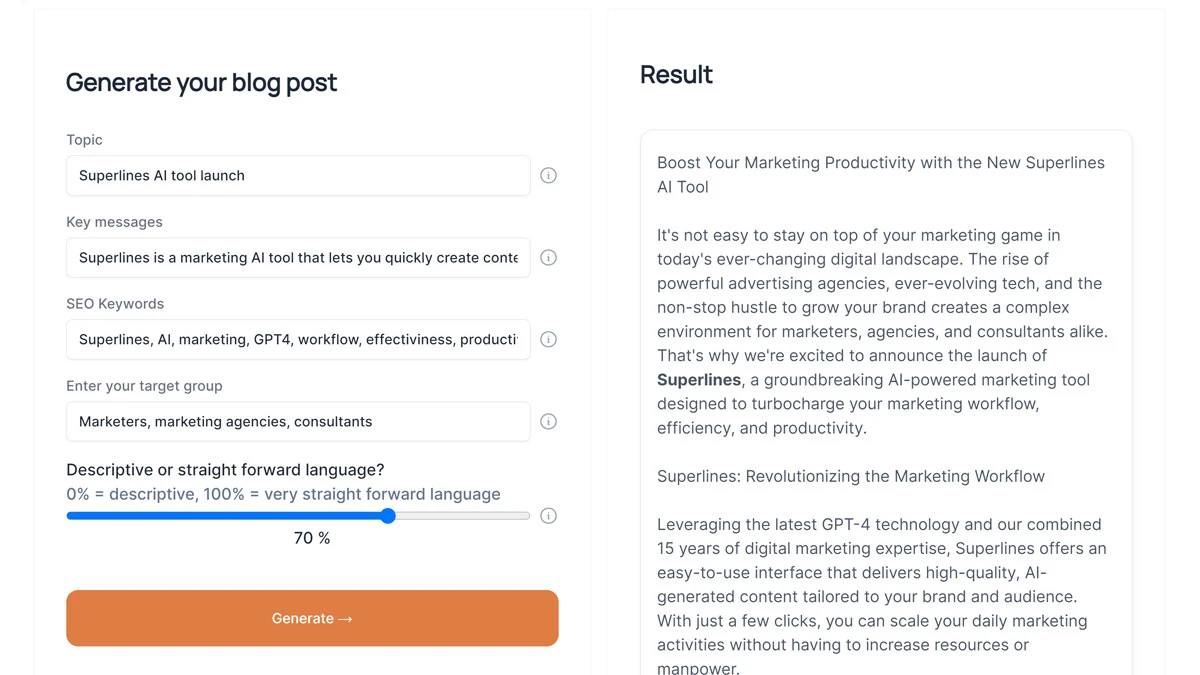Click the blue slider handle at 70%
Image resolution: width=1200 pixels, height=675 pixels.
388,516
